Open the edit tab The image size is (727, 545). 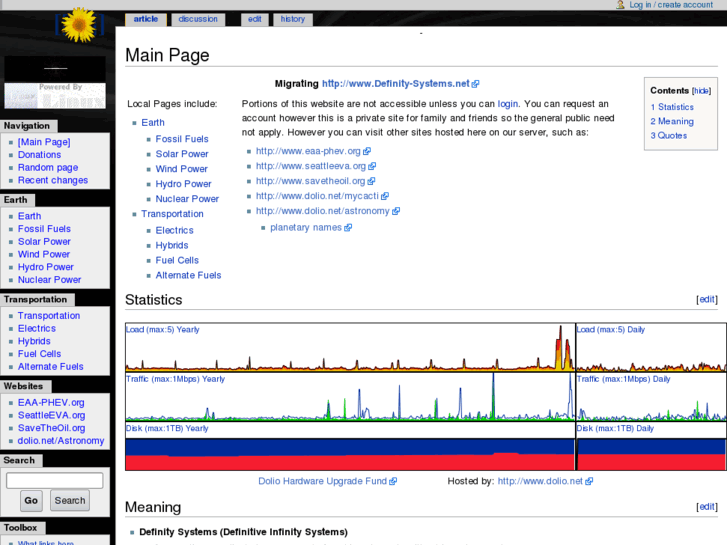pos(255,19)
